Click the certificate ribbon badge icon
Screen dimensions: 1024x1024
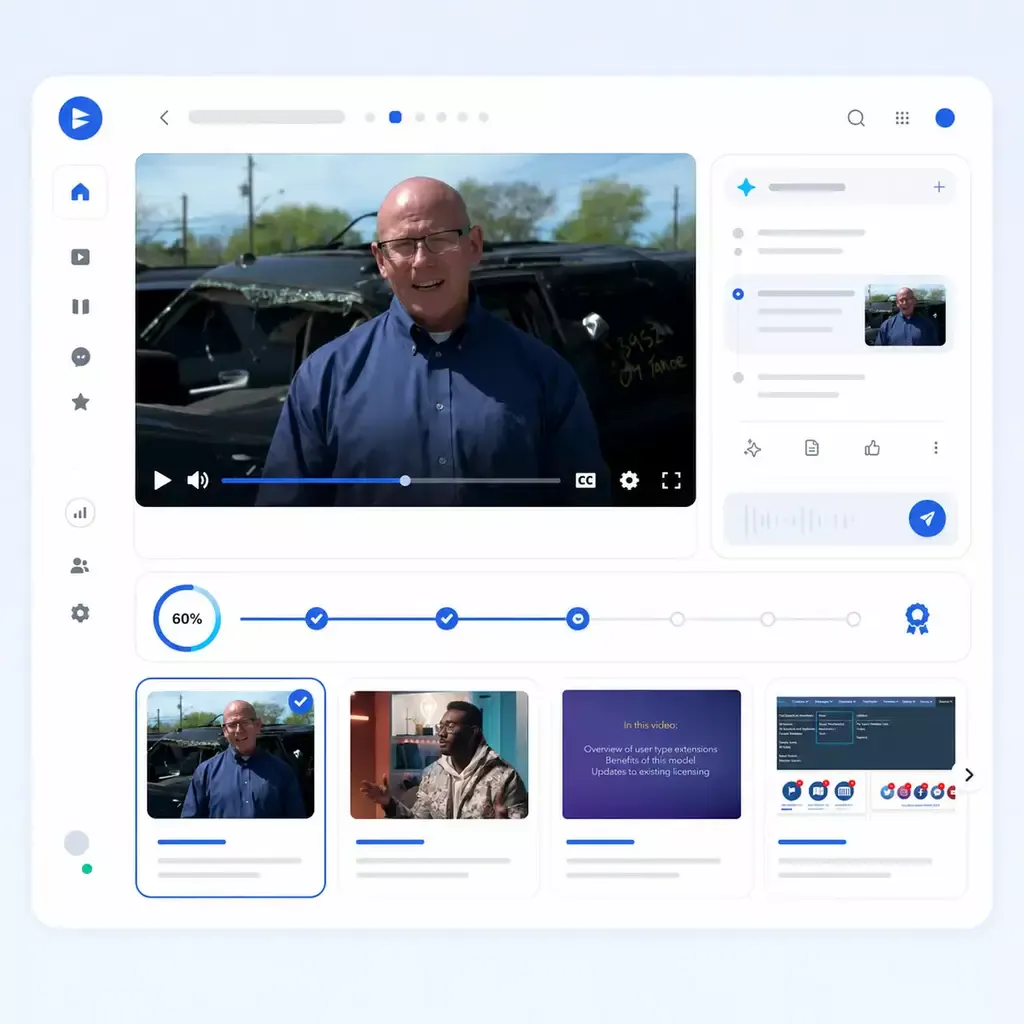point(917,618)
